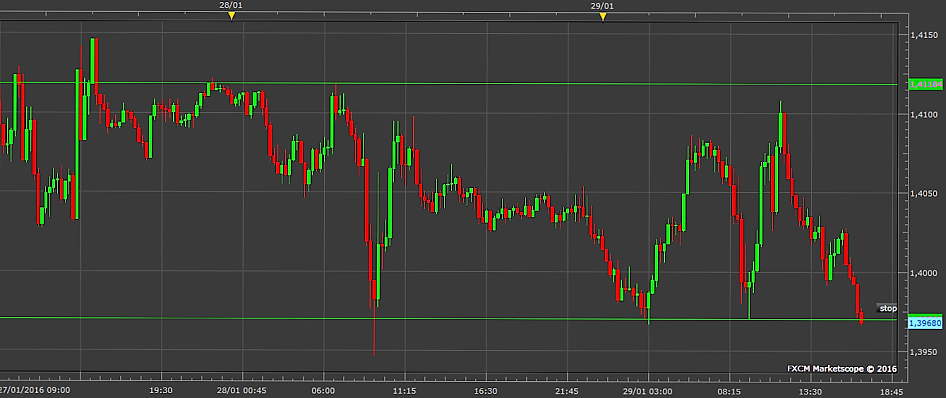Click the yellow 28/01 day marker triangle
Screen dimensions: 946x398
click(231, 16)
